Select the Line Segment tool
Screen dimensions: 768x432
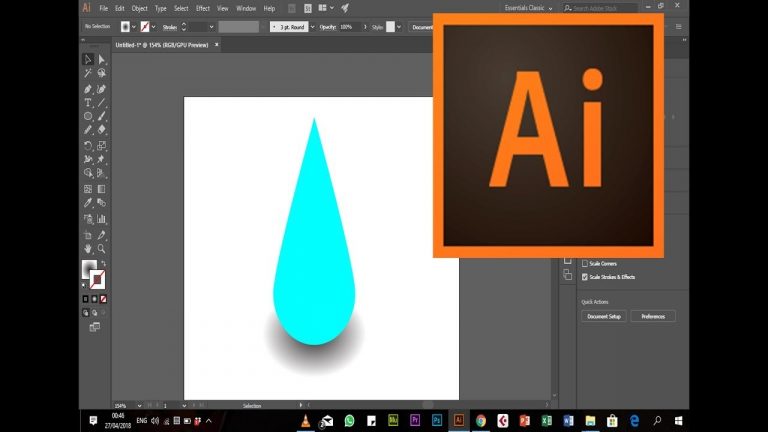point(101,103)
